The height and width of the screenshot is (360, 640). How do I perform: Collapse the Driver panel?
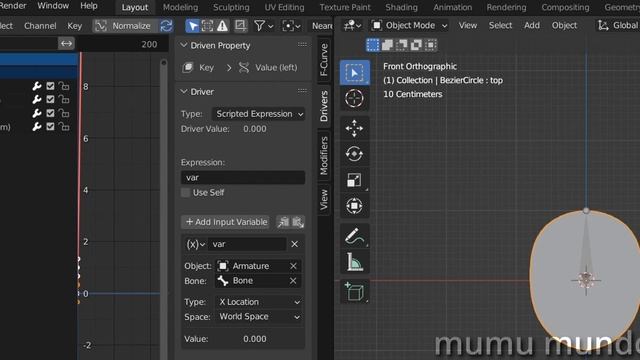[x=184, y=91]
